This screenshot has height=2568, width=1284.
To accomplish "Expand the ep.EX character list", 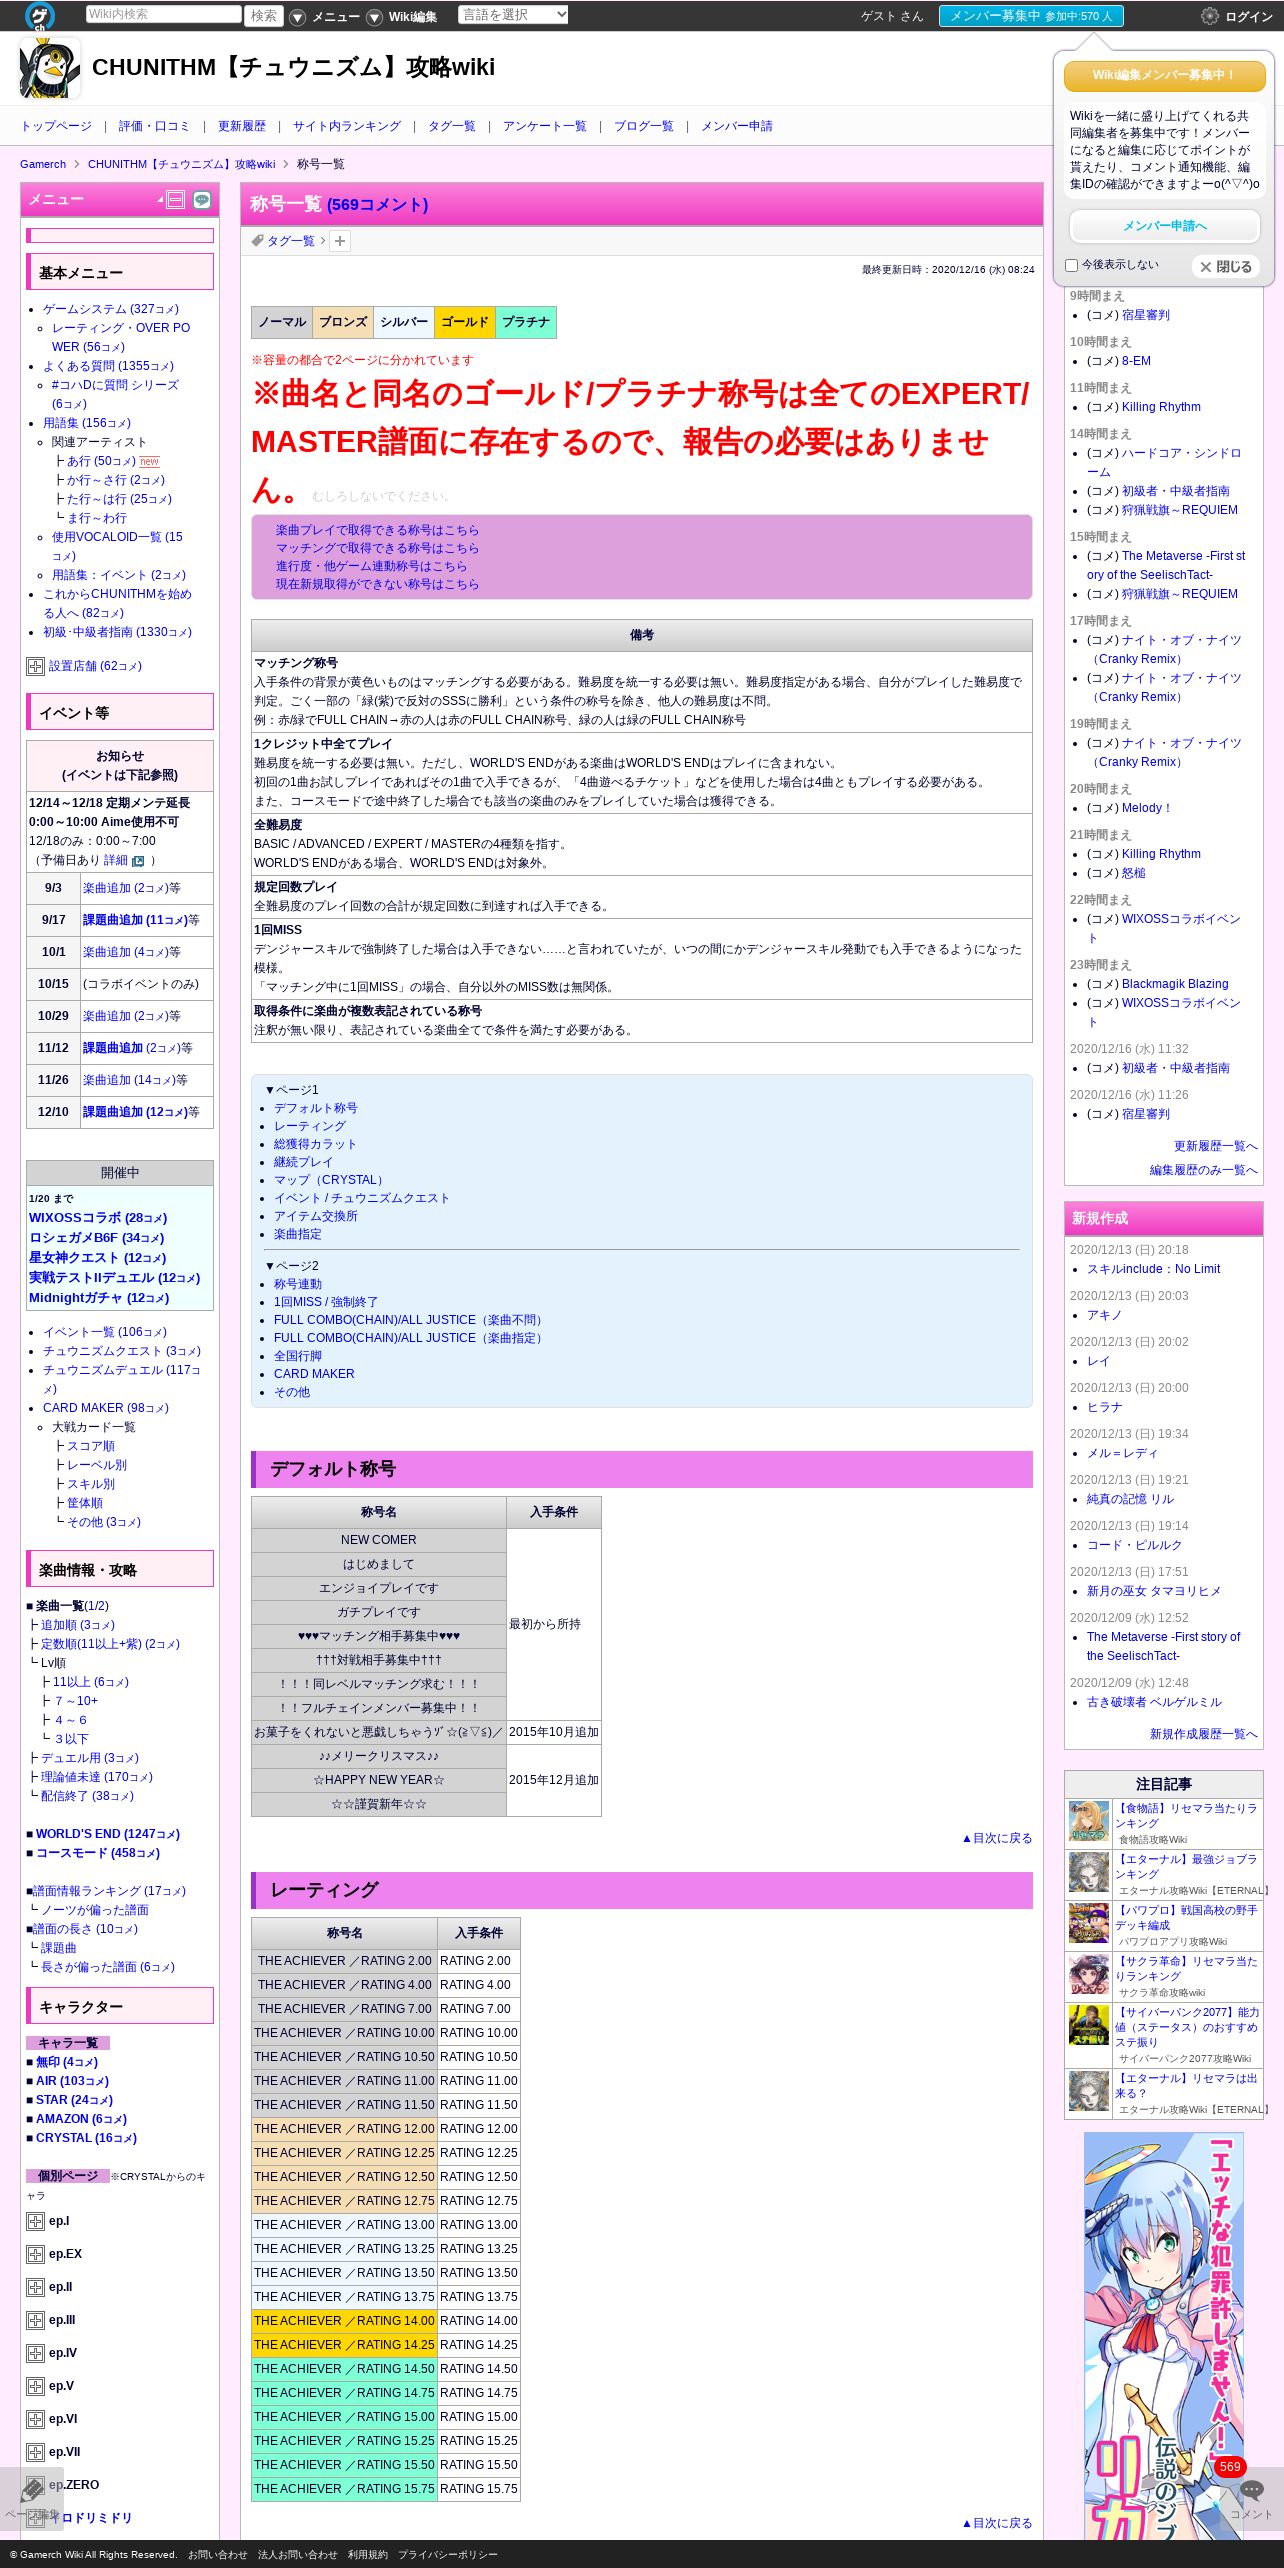I will [x=35, y=2254].
